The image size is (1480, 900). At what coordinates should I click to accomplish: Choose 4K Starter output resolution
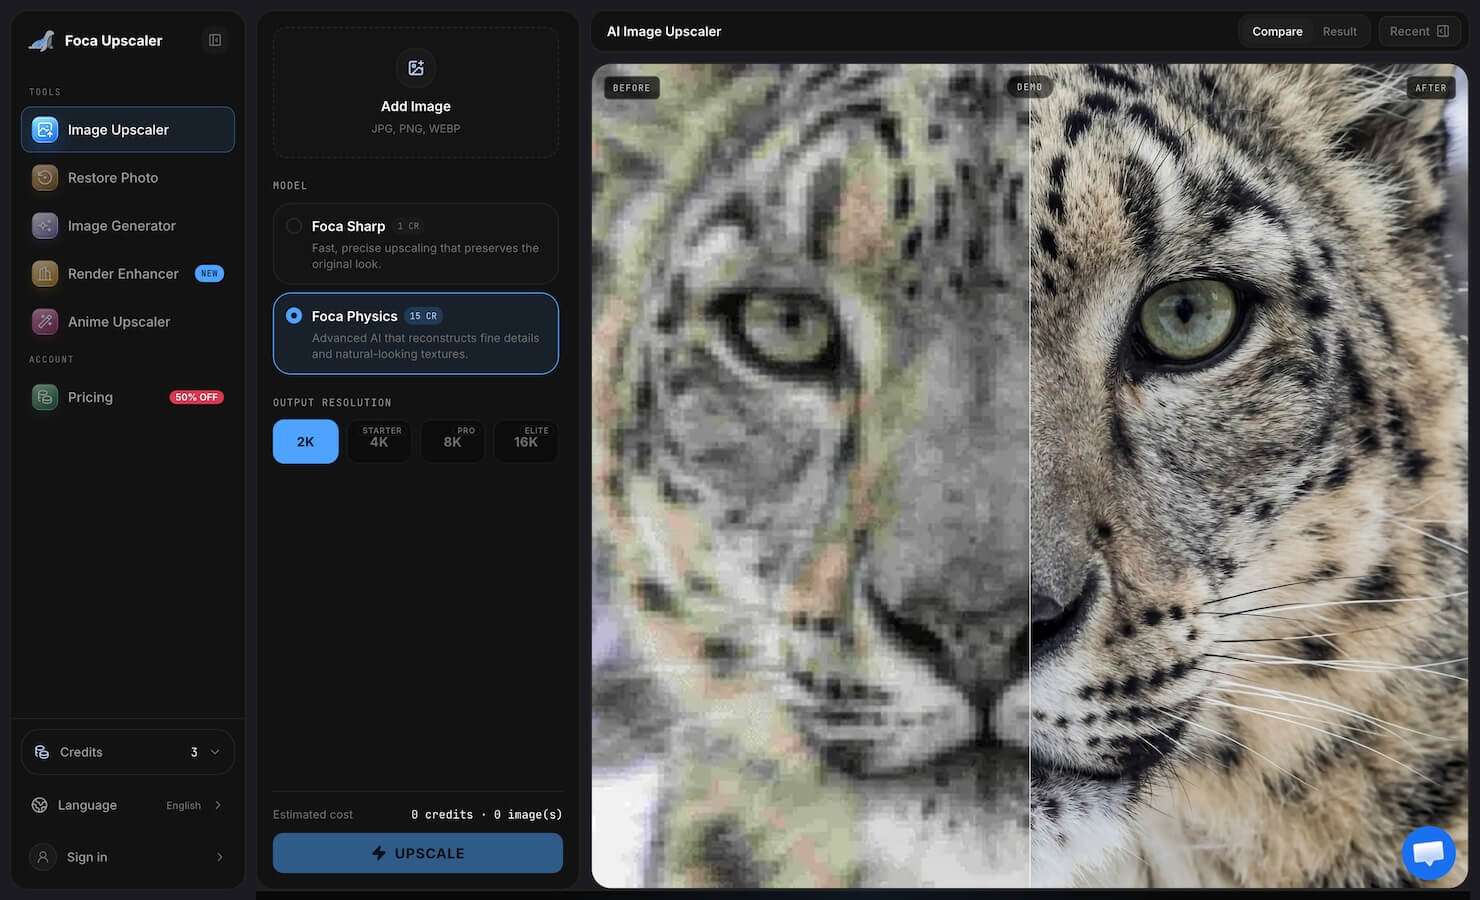[379, 441]
